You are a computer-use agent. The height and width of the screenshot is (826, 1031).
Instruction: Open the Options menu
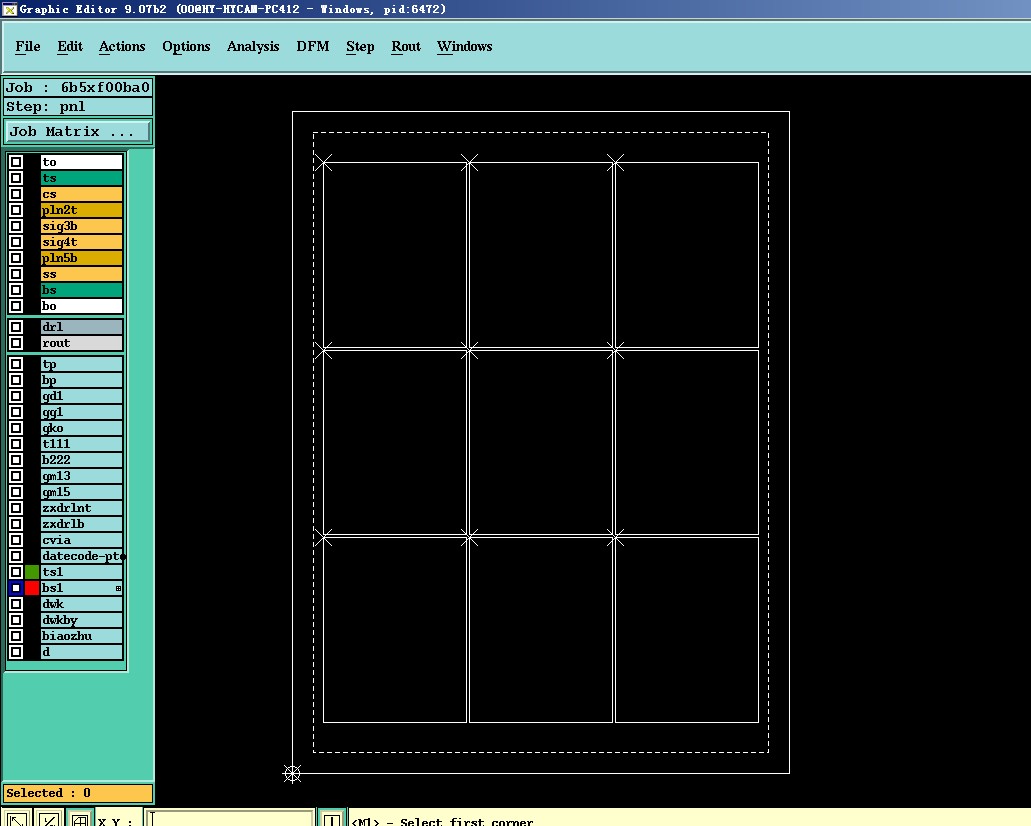point(186,47)
